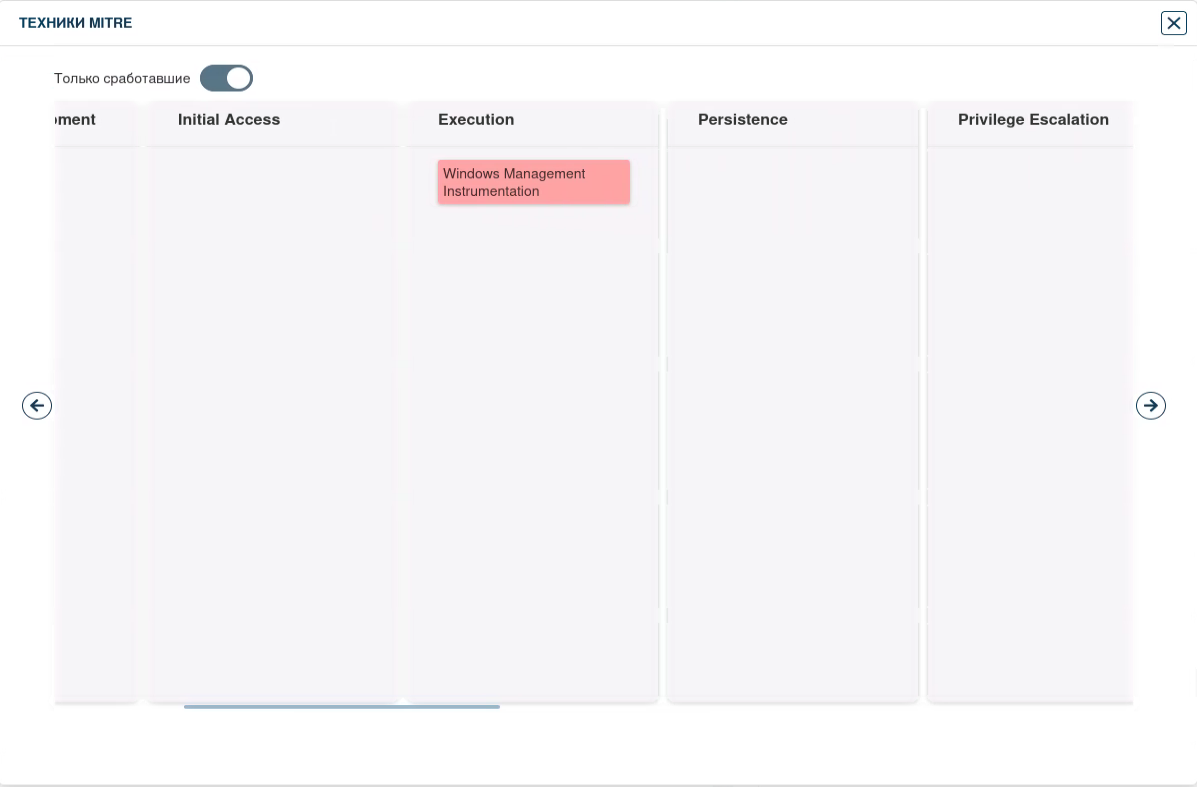Viewport: 1197px width, 787px height.
Task: Select the Execution column header
Action: [476, 120]
